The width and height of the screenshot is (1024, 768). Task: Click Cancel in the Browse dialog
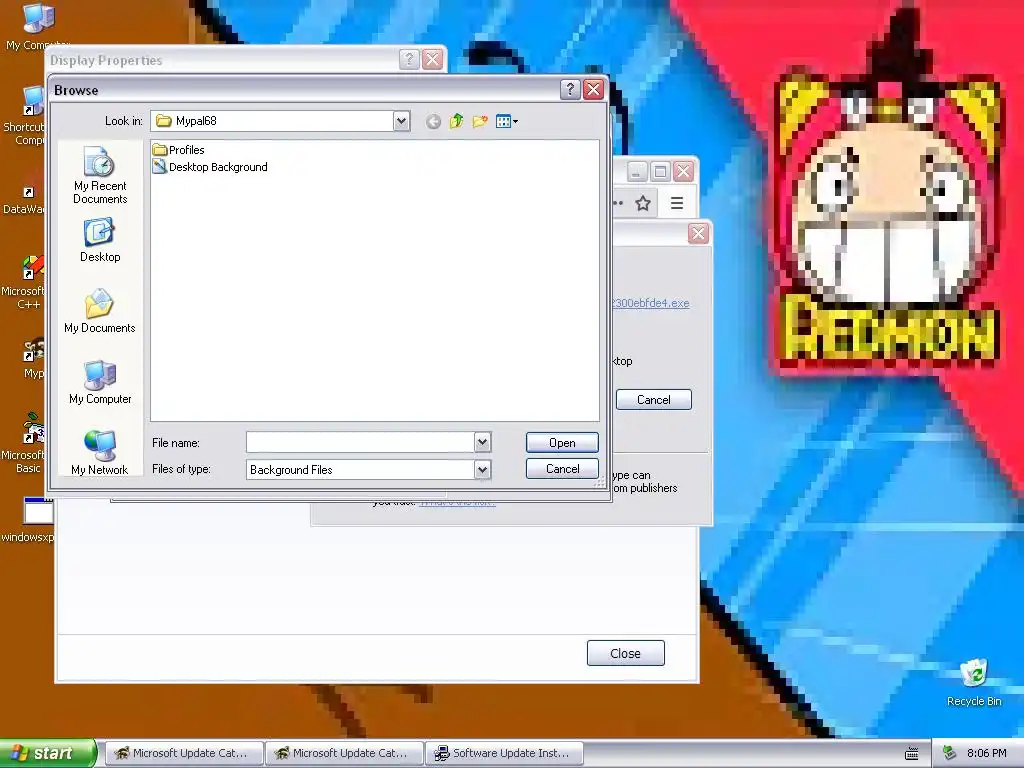[x=562, y=469]
